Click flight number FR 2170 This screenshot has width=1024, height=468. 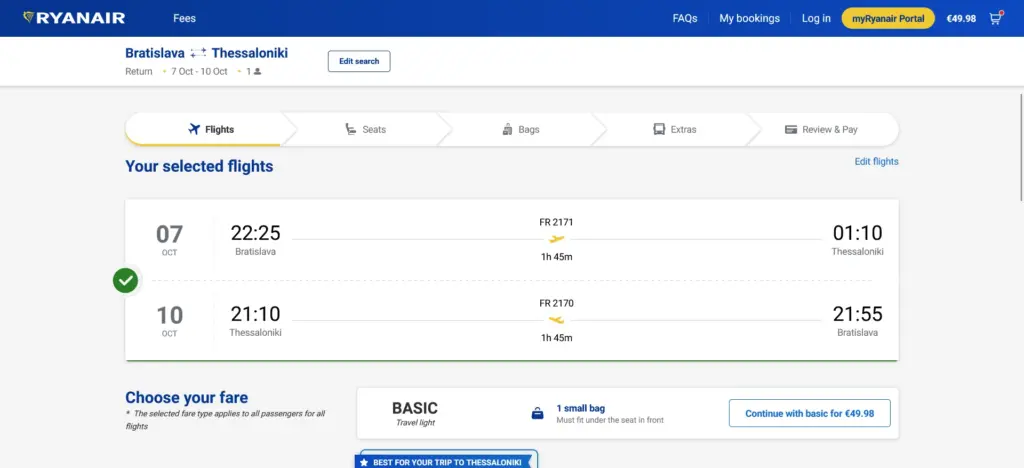[x=556, y=303]
